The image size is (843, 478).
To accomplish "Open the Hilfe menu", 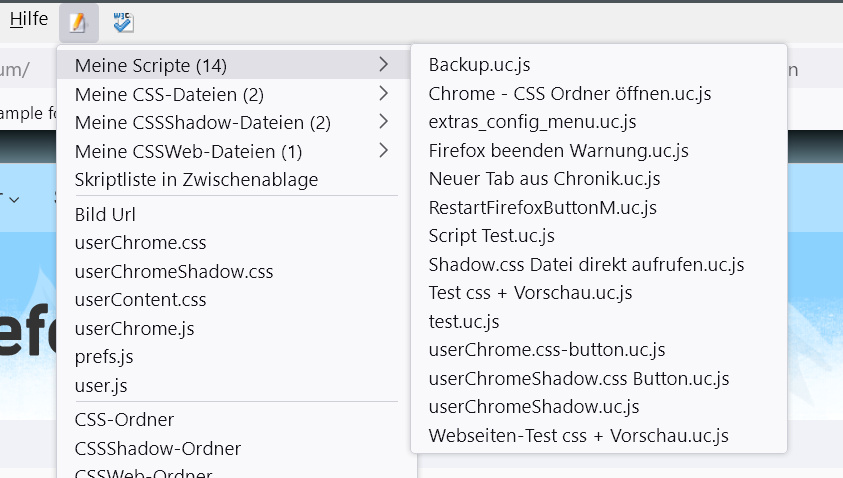I will point(29,19).
